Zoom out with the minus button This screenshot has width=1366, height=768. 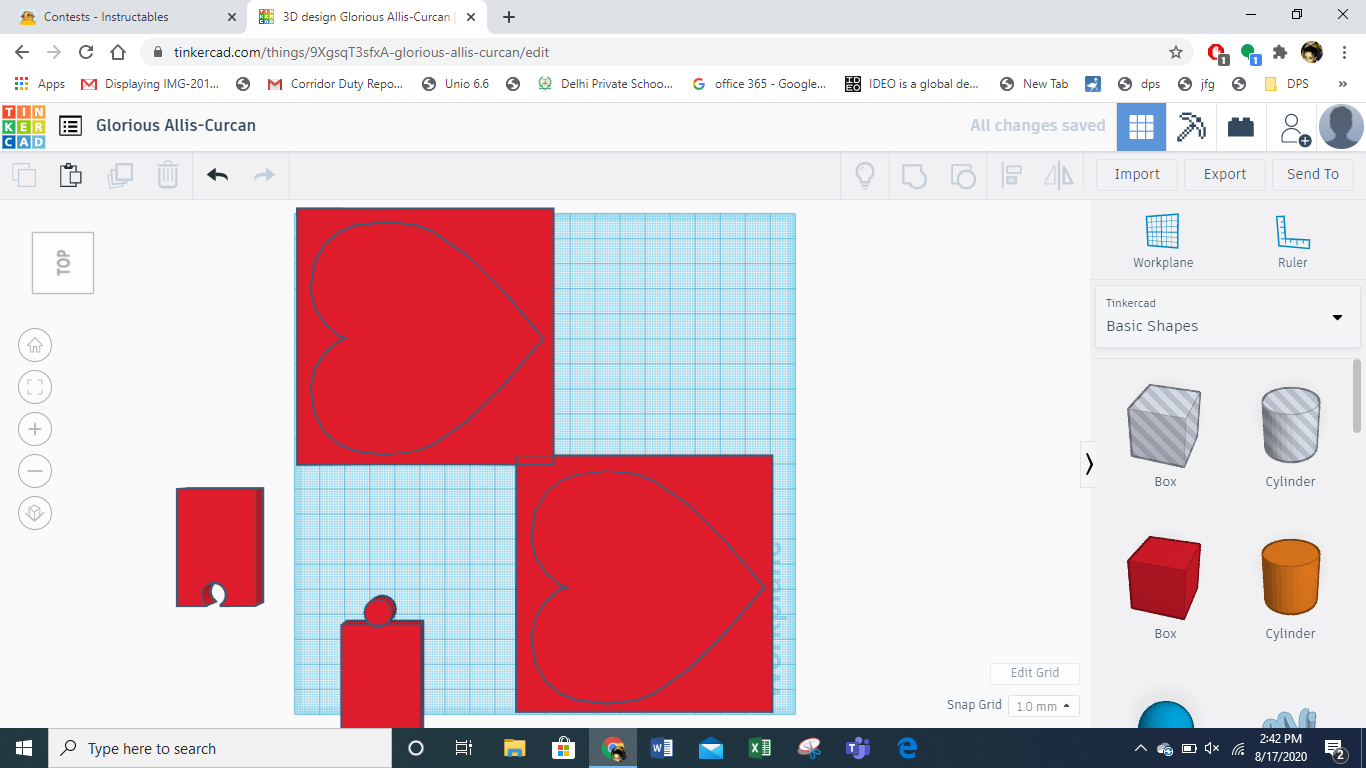point(35,471)
